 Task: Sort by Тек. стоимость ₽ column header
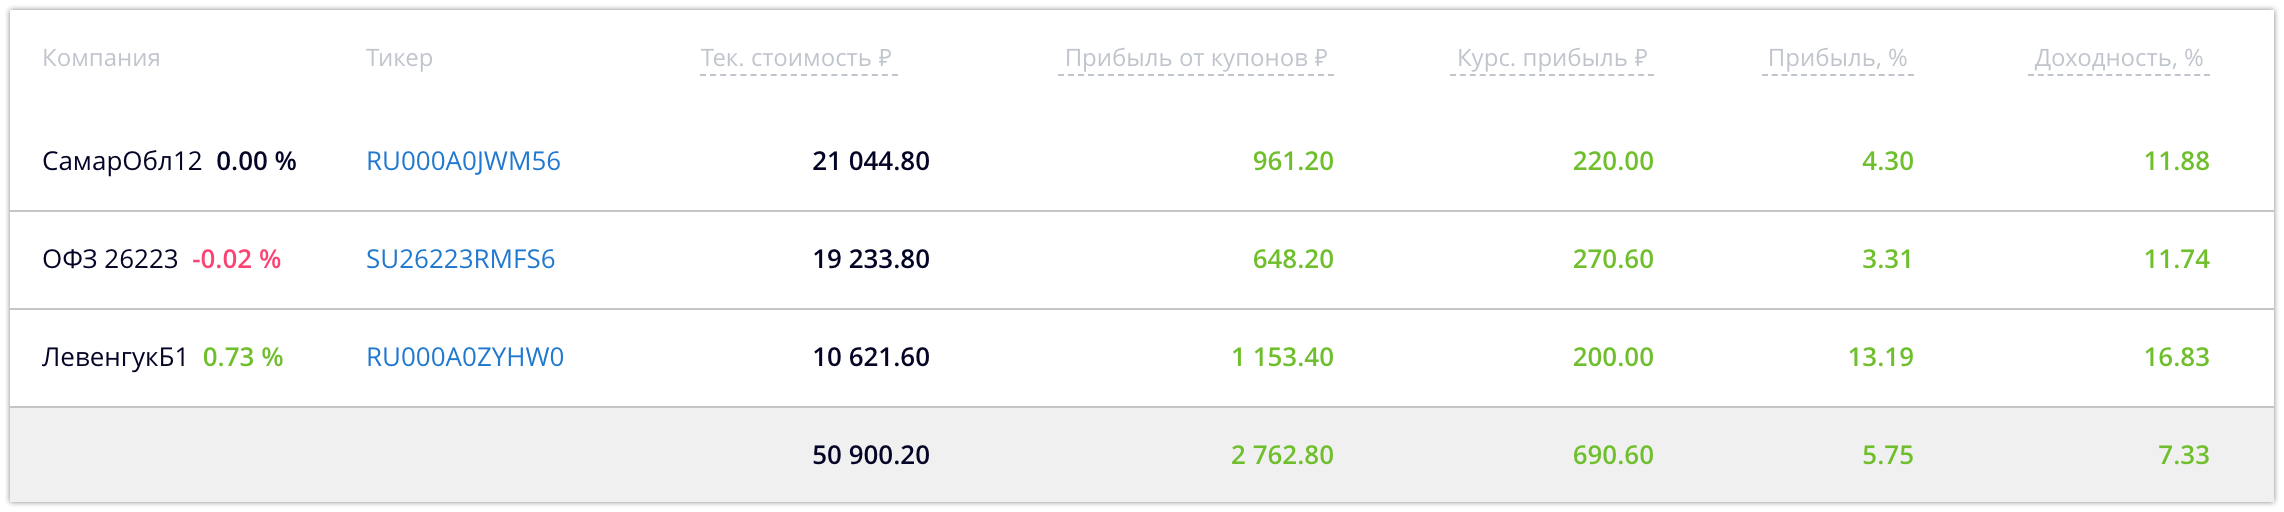pyautogui.click(x=798, y=58)
